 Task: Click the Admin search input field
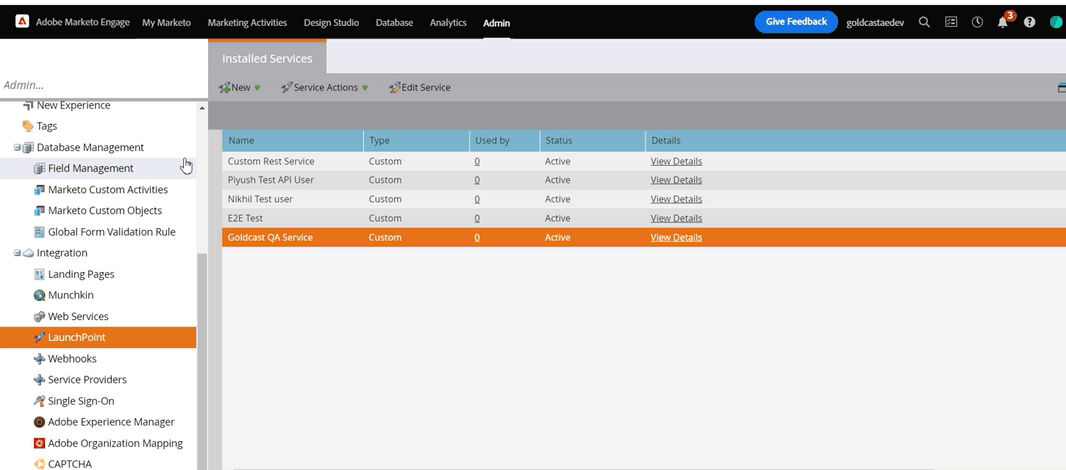coord(102,86)
